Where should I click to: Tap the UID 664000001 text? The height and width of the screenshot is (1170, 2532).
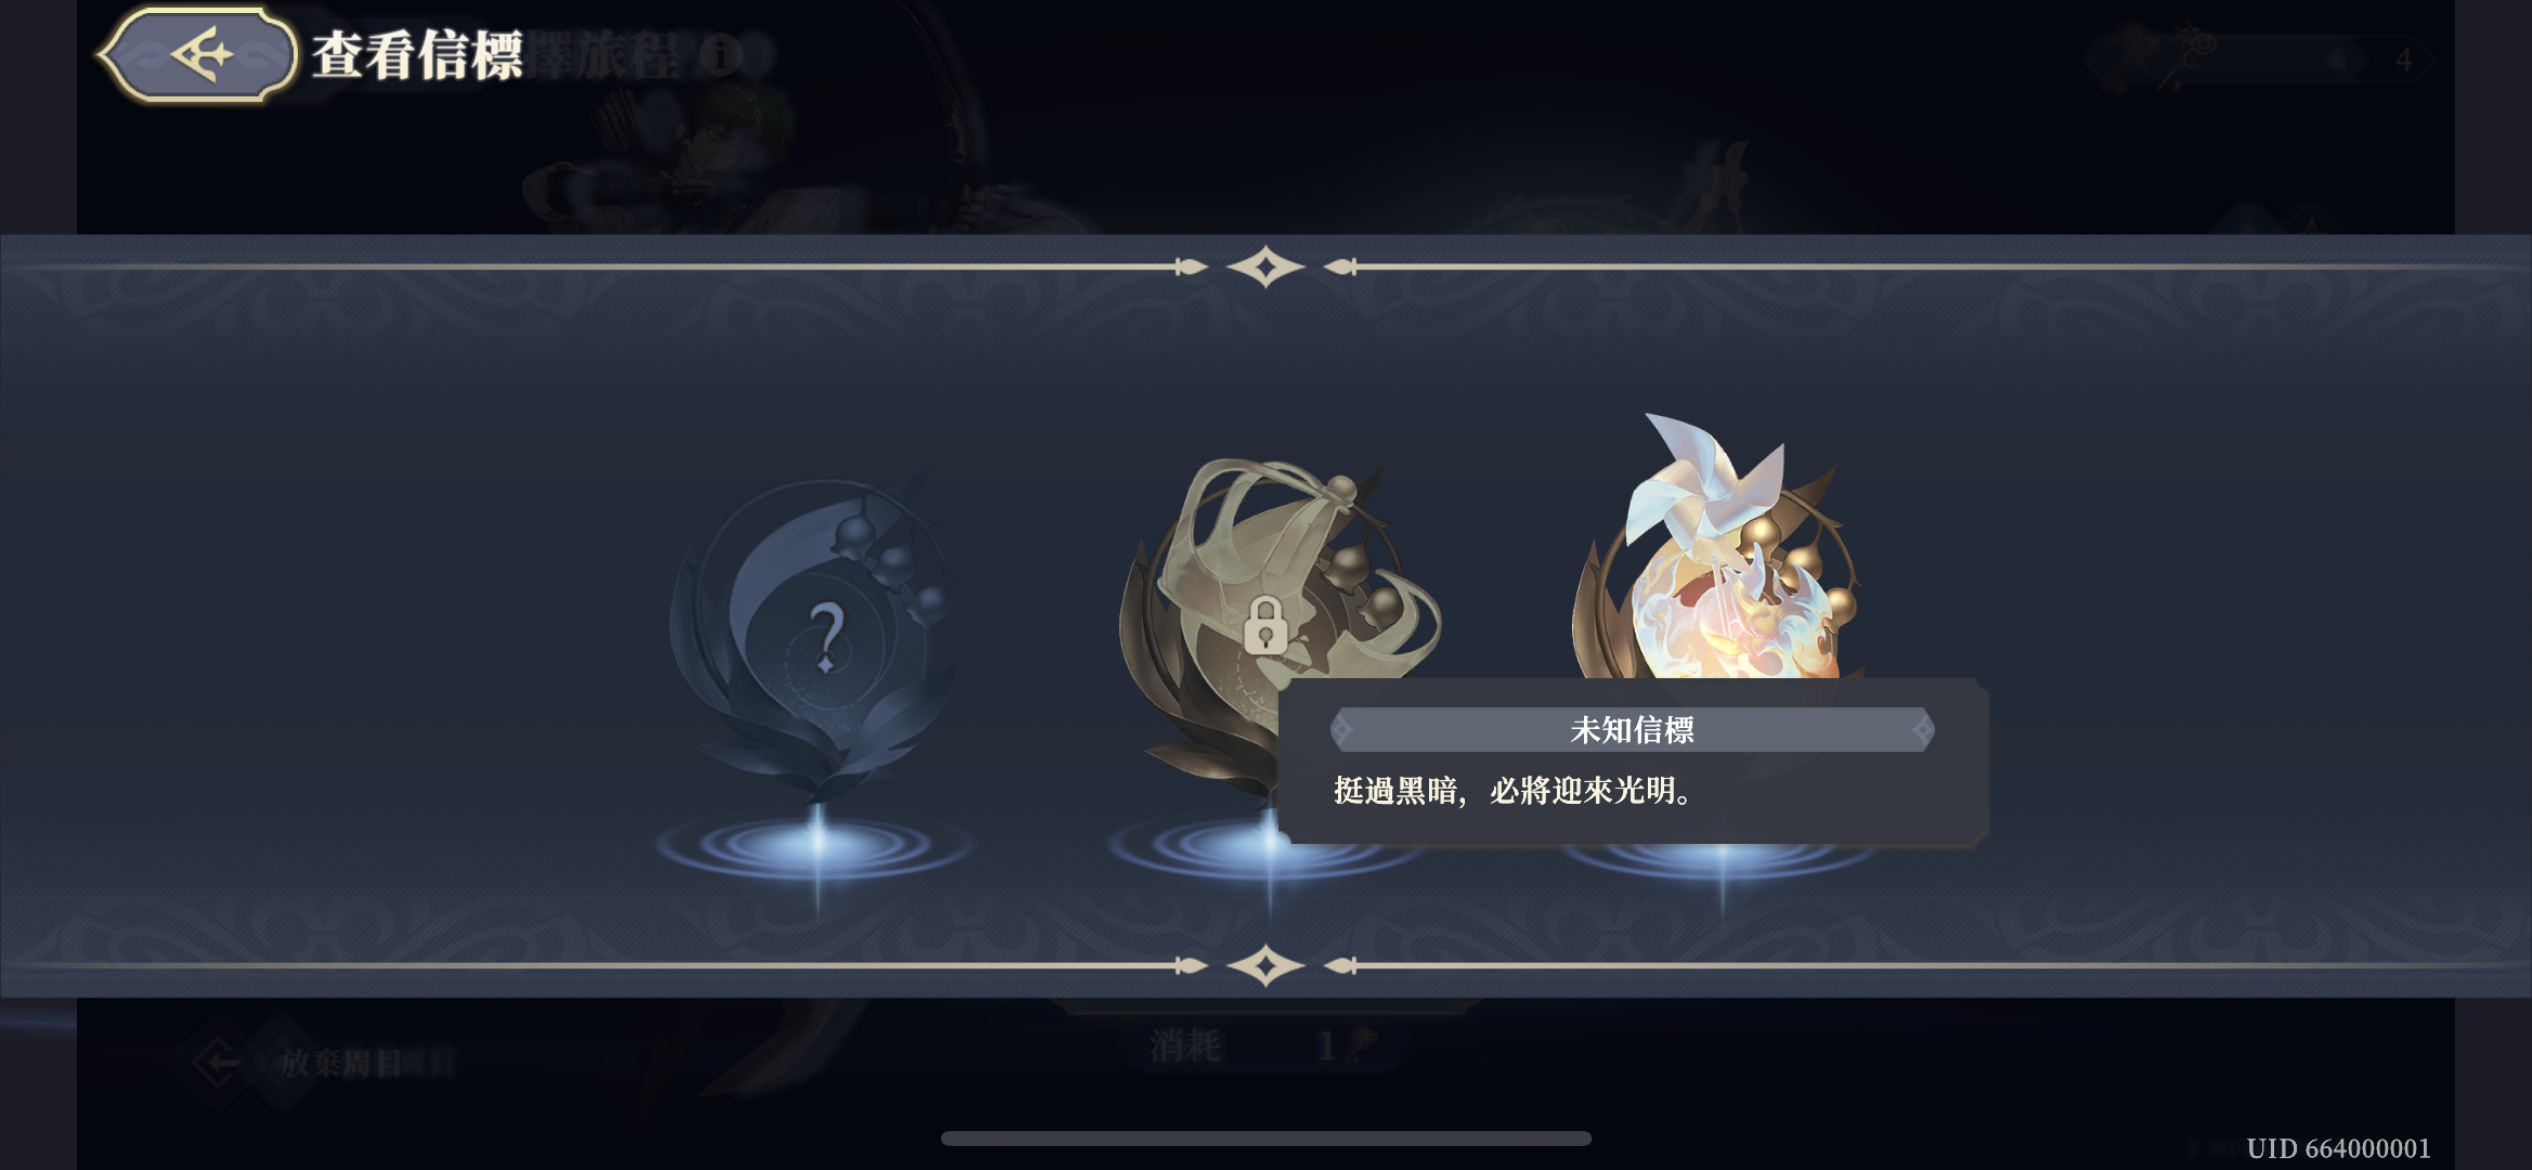click(2338, 1148)
